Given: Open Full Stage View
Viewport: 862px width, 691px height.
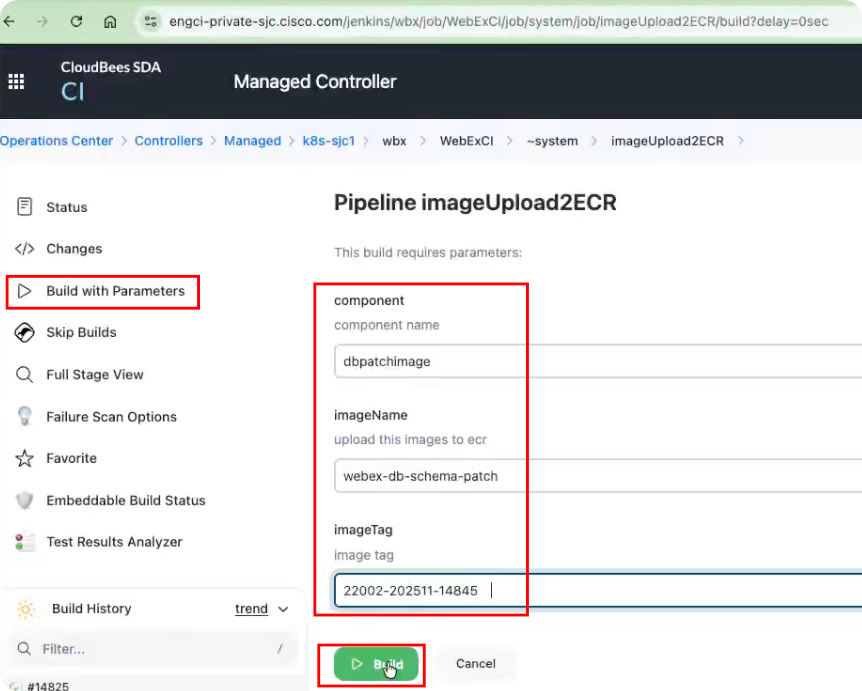Looking at the screenshot, I should point(95,375).
